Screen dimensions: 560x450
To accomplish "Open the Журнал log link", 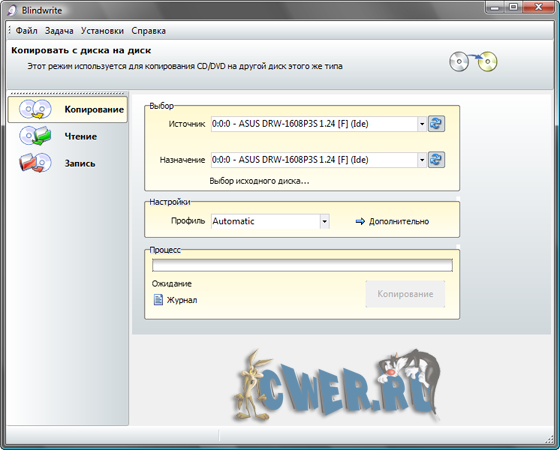I will pyautogui.click(x=182, y=300).
